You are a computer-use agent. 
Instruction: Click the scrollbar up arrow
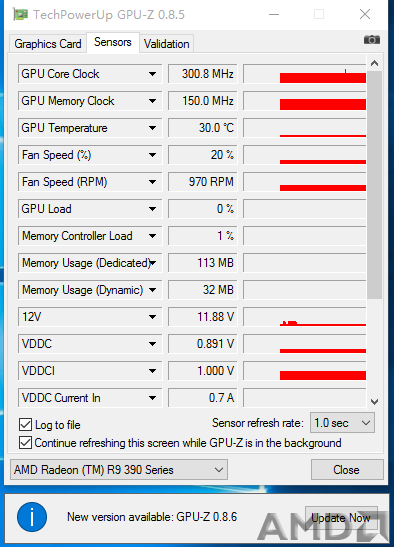click(x=374, y=63)
